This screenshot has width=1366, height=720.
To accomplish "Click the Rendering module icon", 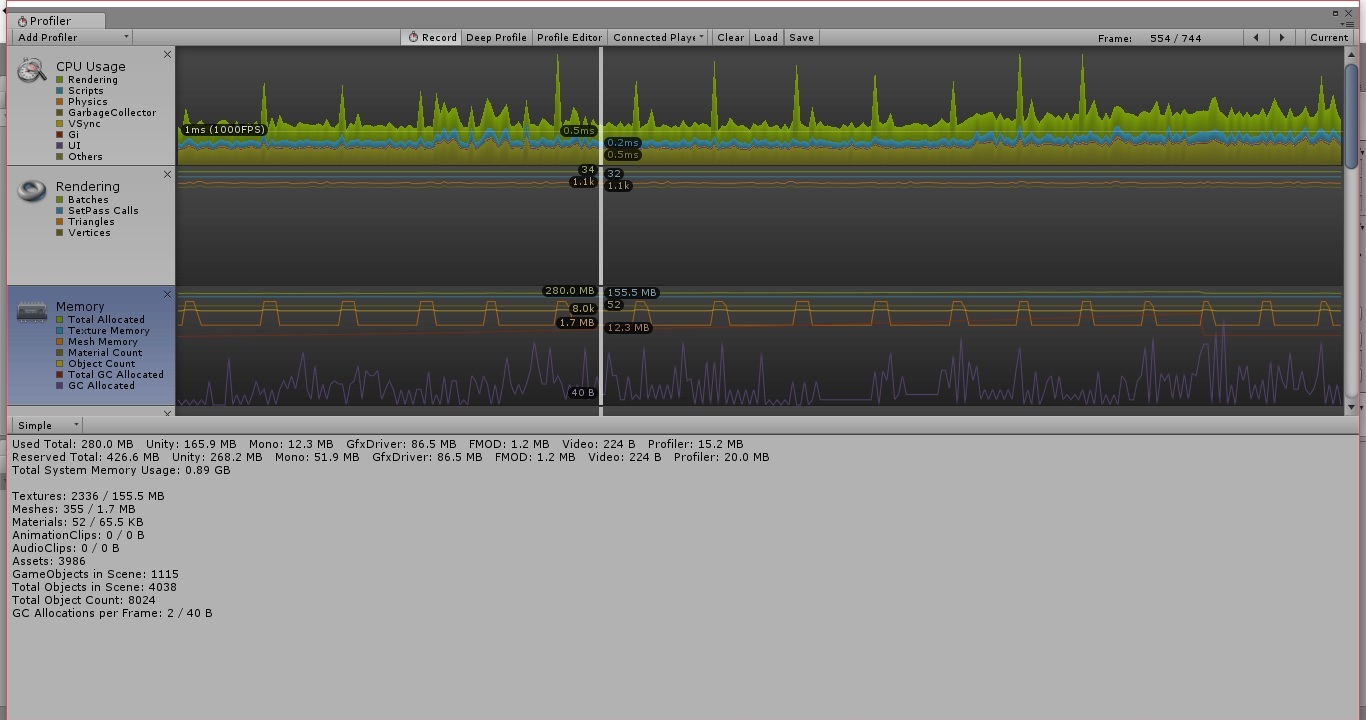I will (x=32, y=189).
